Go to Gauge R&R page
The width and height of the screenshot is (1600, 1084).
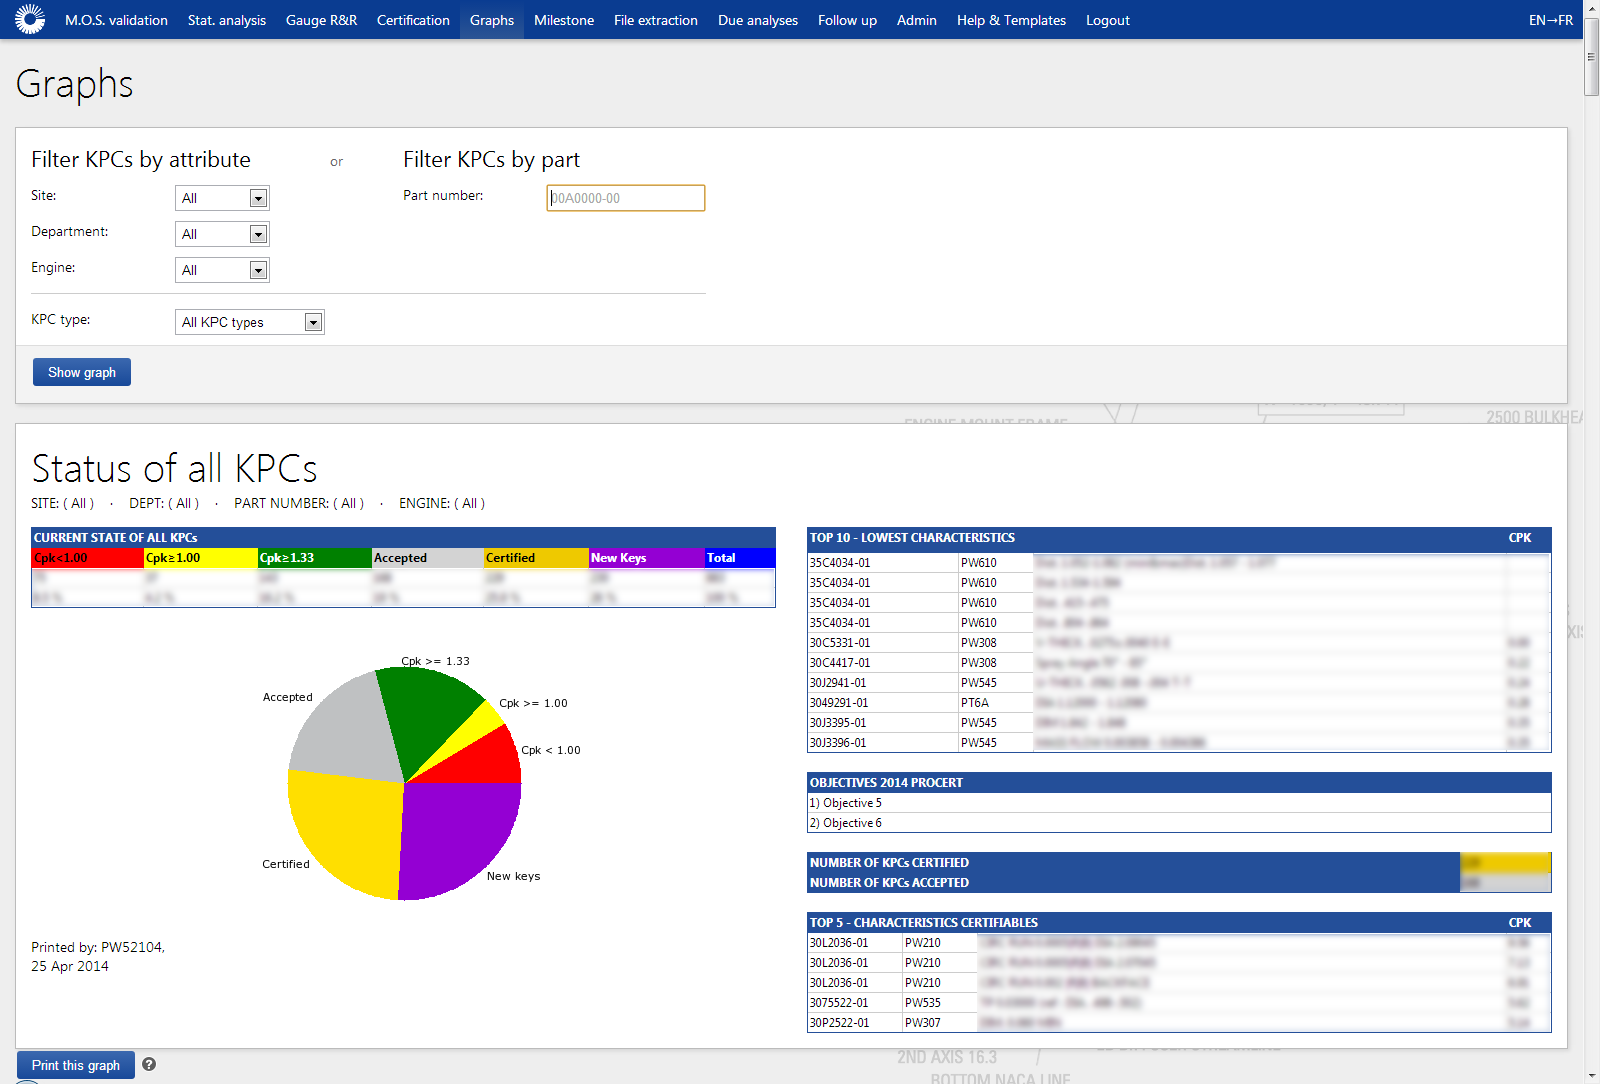coord(321,20)
